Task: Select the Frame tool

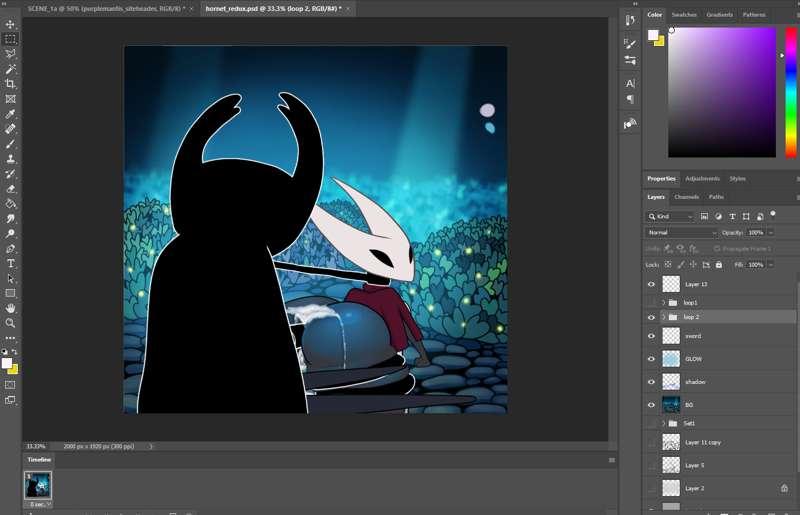Action: pos(10,99)
